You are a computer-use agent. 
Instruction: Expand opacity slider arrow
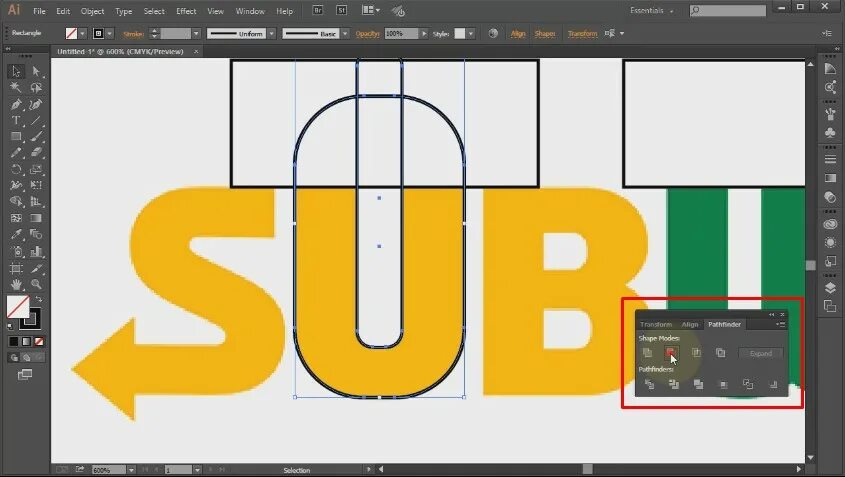(424, 33)
